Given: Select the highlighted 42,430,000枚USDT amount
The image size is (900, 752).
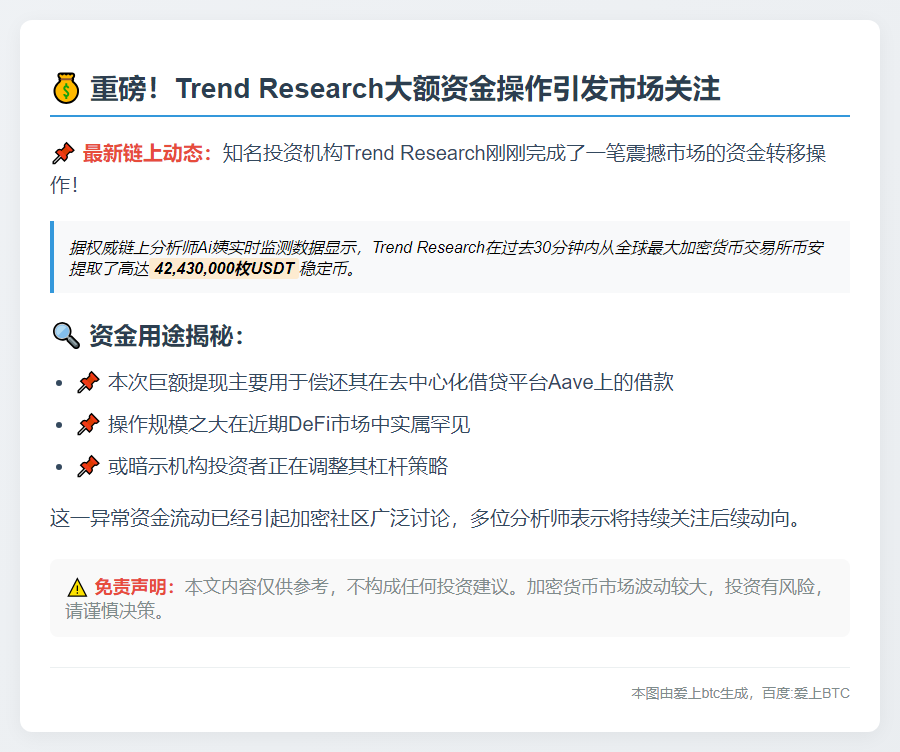Looking at the screenshot, I should point(225,269).
